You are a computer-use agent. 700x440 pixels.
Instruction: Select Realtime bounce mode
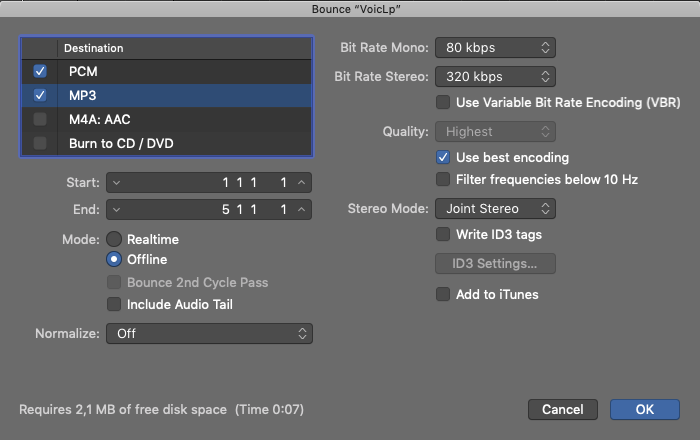(115, 240)
